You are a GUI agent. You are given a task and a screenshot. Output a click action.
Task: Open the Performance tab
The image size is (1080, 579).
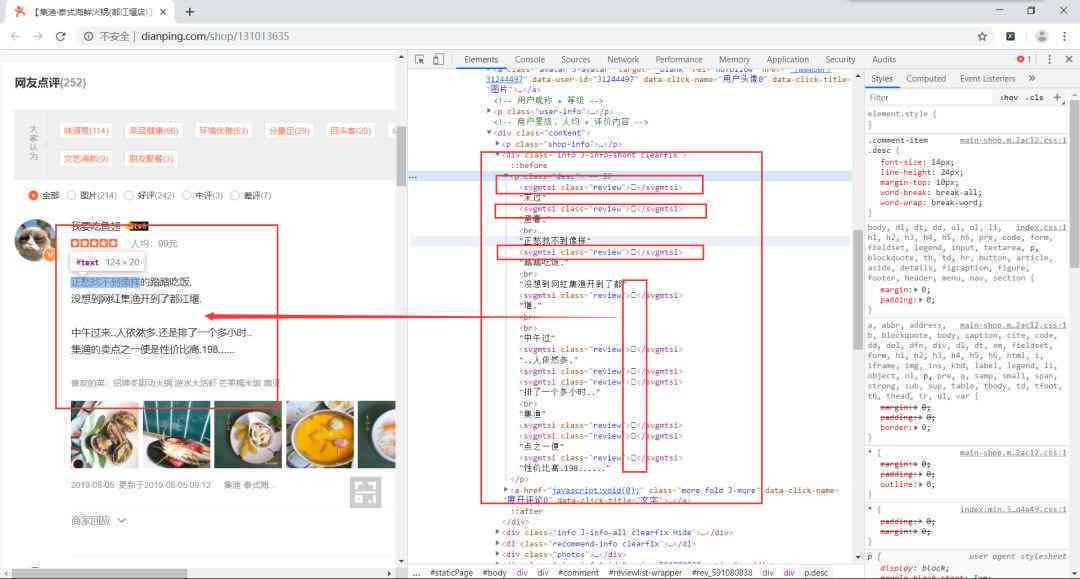(x=678, y=60)
